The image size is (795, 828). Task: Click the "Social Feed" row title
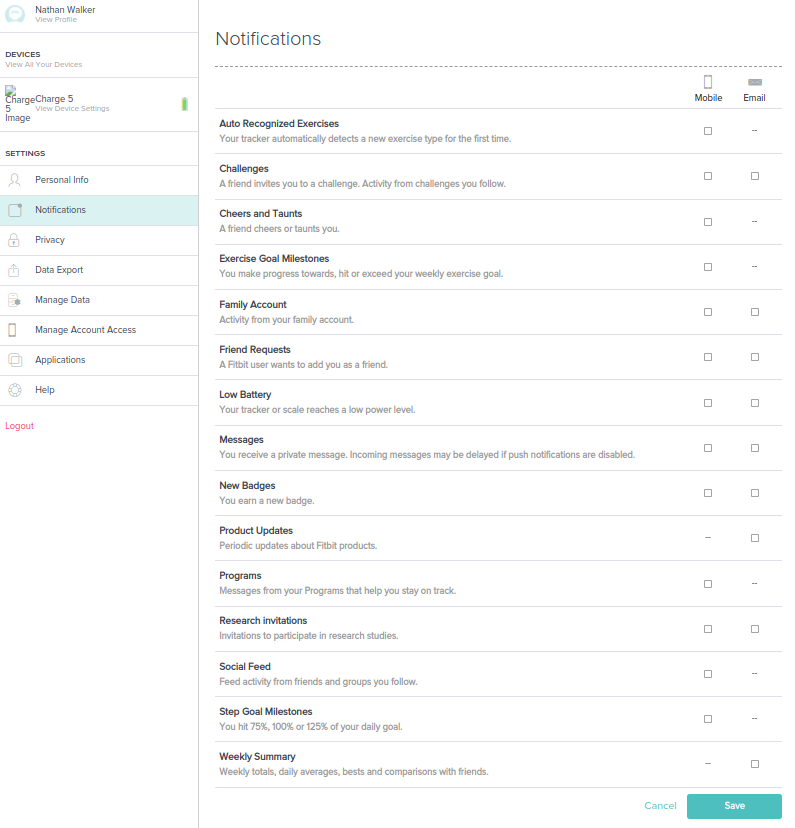coord(244,666)
